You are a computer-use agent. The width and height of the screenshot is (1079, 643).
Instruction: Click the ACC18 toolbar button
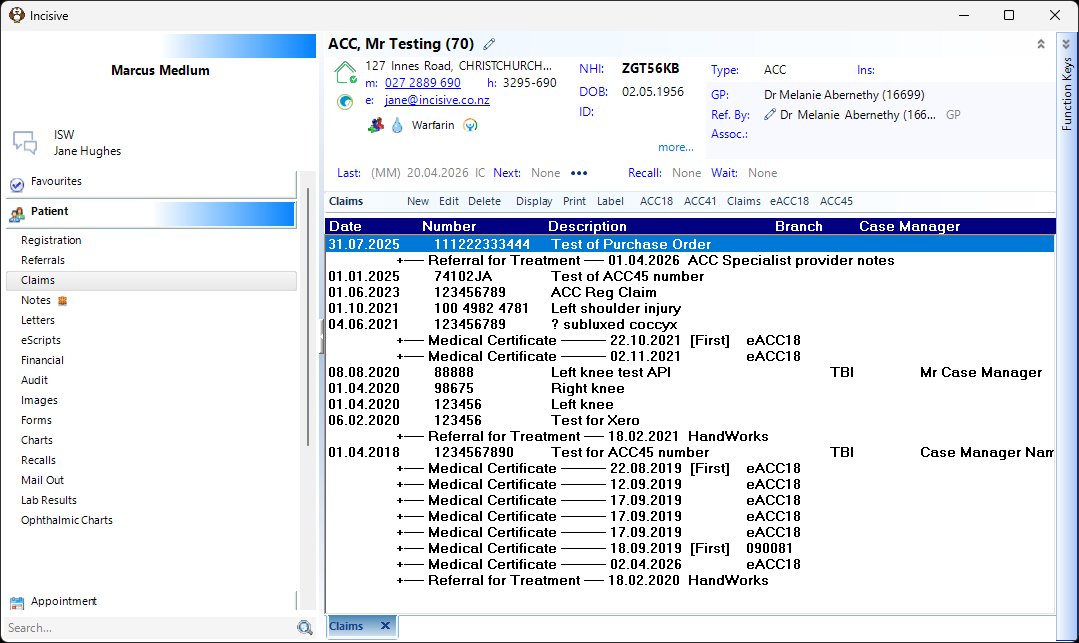point(656,201)
